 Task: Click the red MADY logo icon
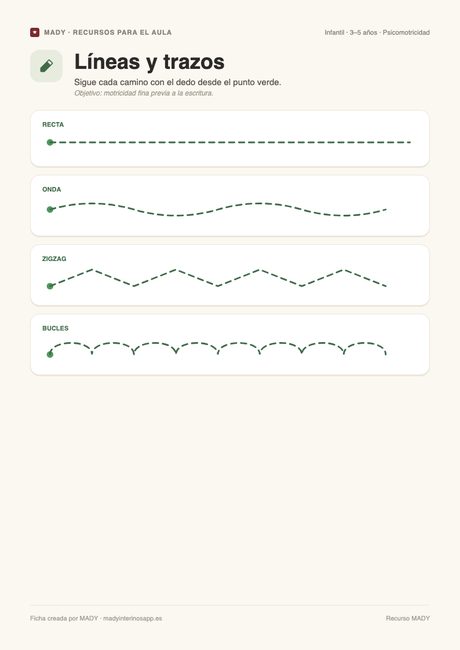[34, 32]
